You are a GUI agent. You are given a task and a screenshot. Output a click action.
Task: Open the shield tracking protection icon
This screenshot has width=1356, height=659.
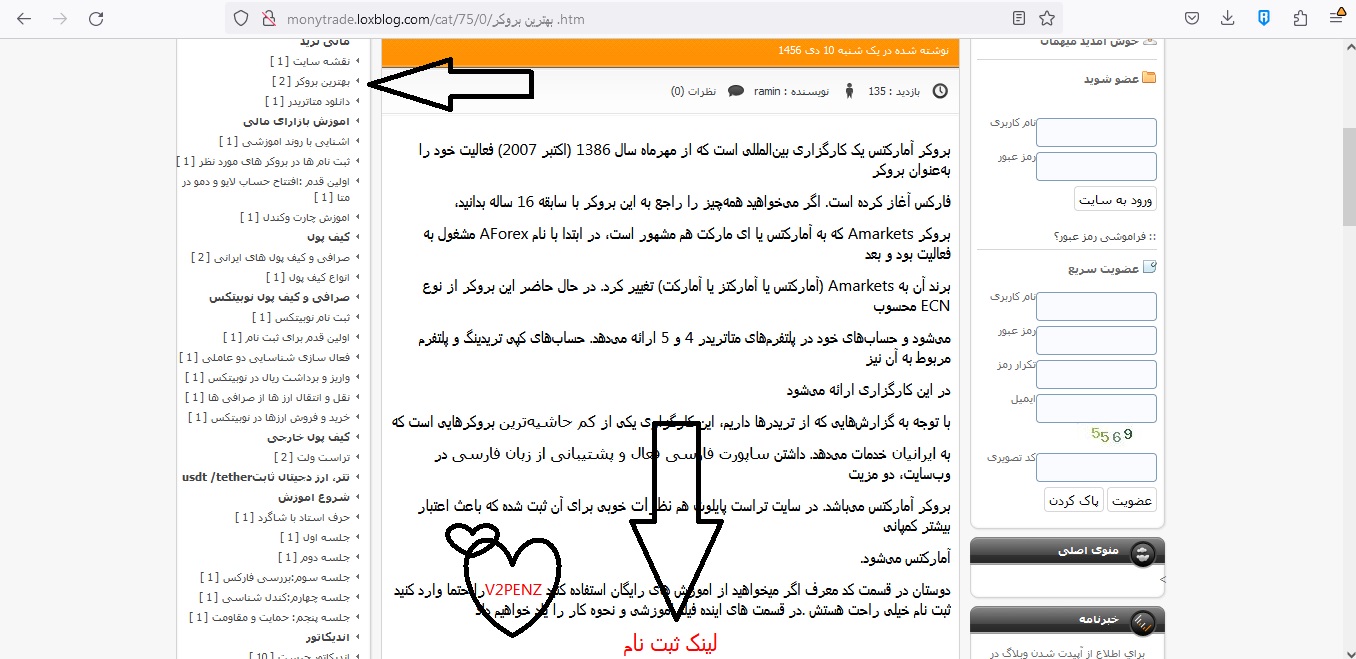pyautogui.click(x=240, y=18)
